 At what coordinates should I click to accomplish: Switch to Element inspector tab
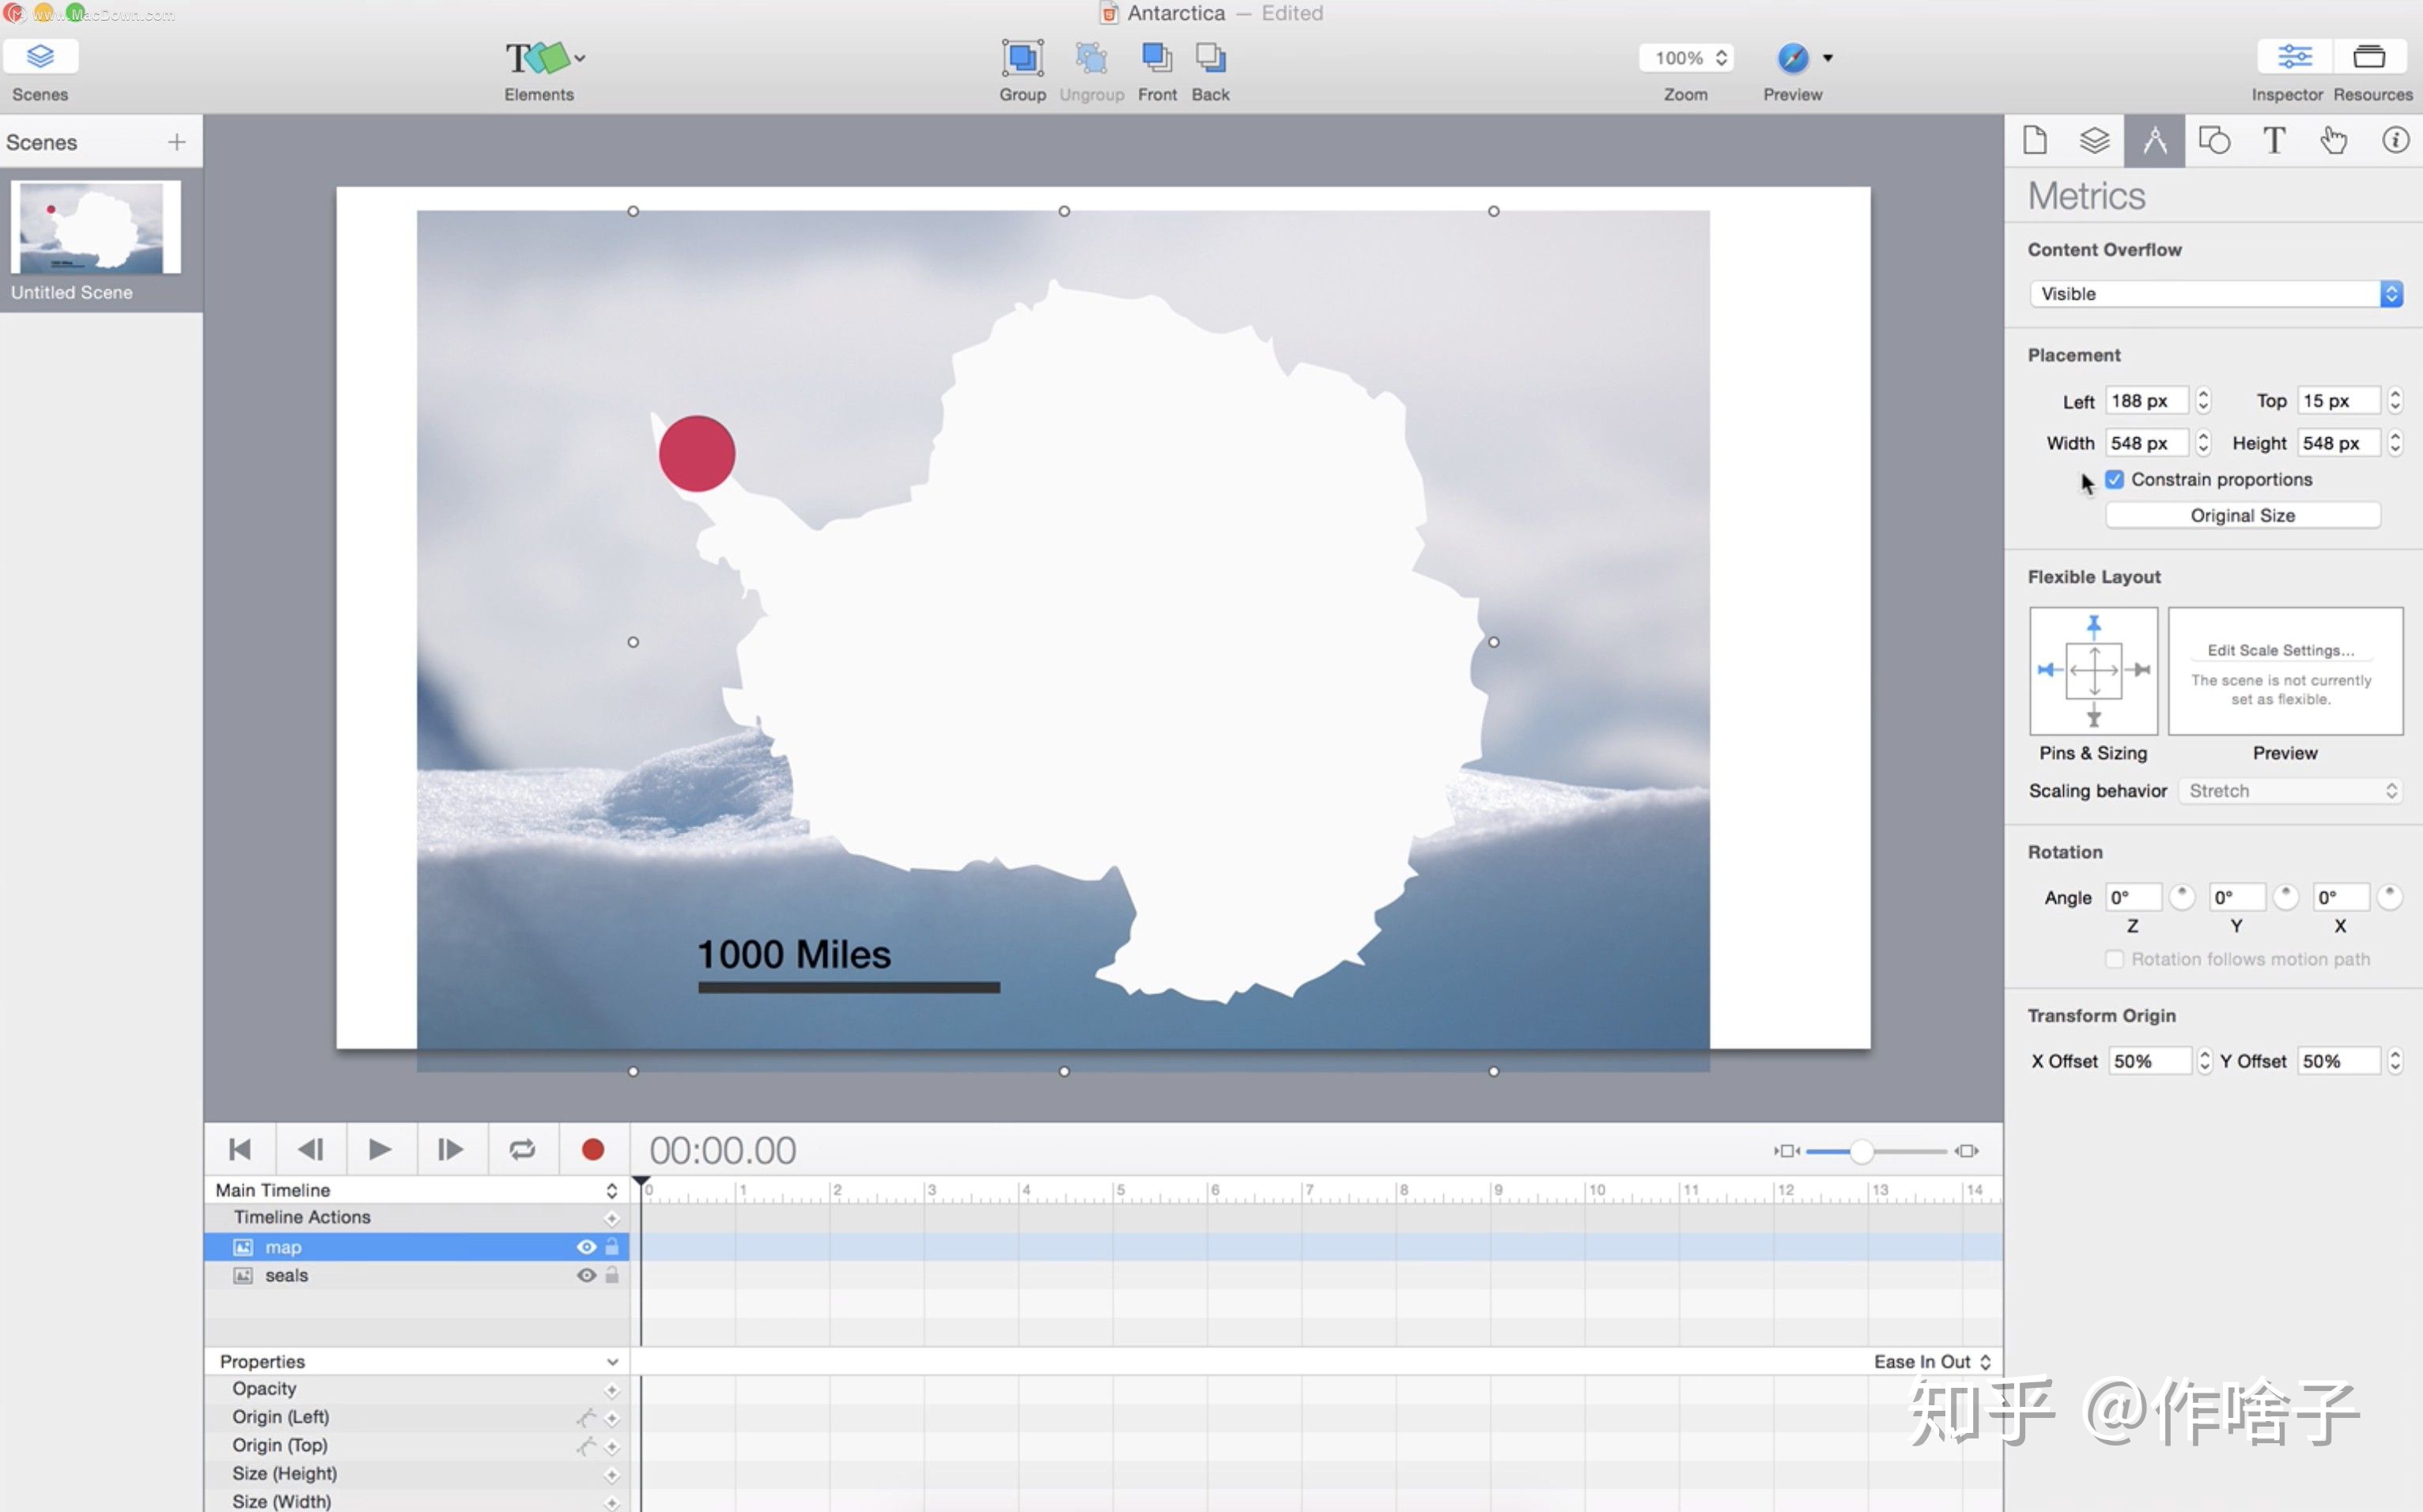point(2214,140)
